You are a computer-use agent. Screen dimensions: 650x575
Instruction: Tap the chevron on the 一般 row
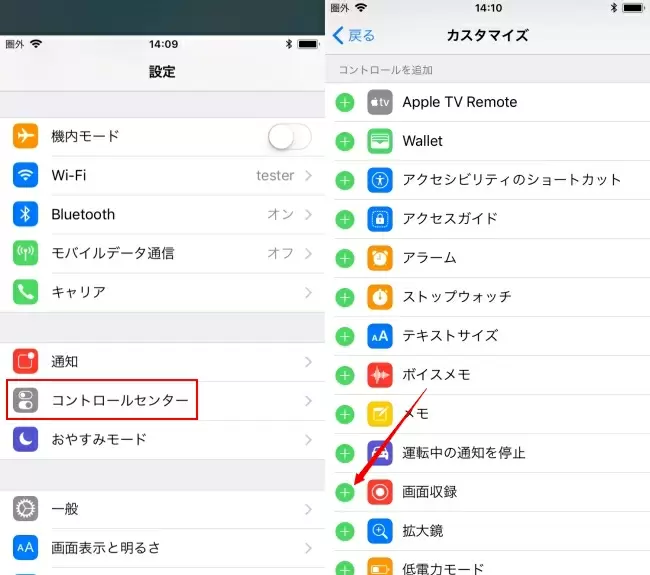tap(308, 509)
